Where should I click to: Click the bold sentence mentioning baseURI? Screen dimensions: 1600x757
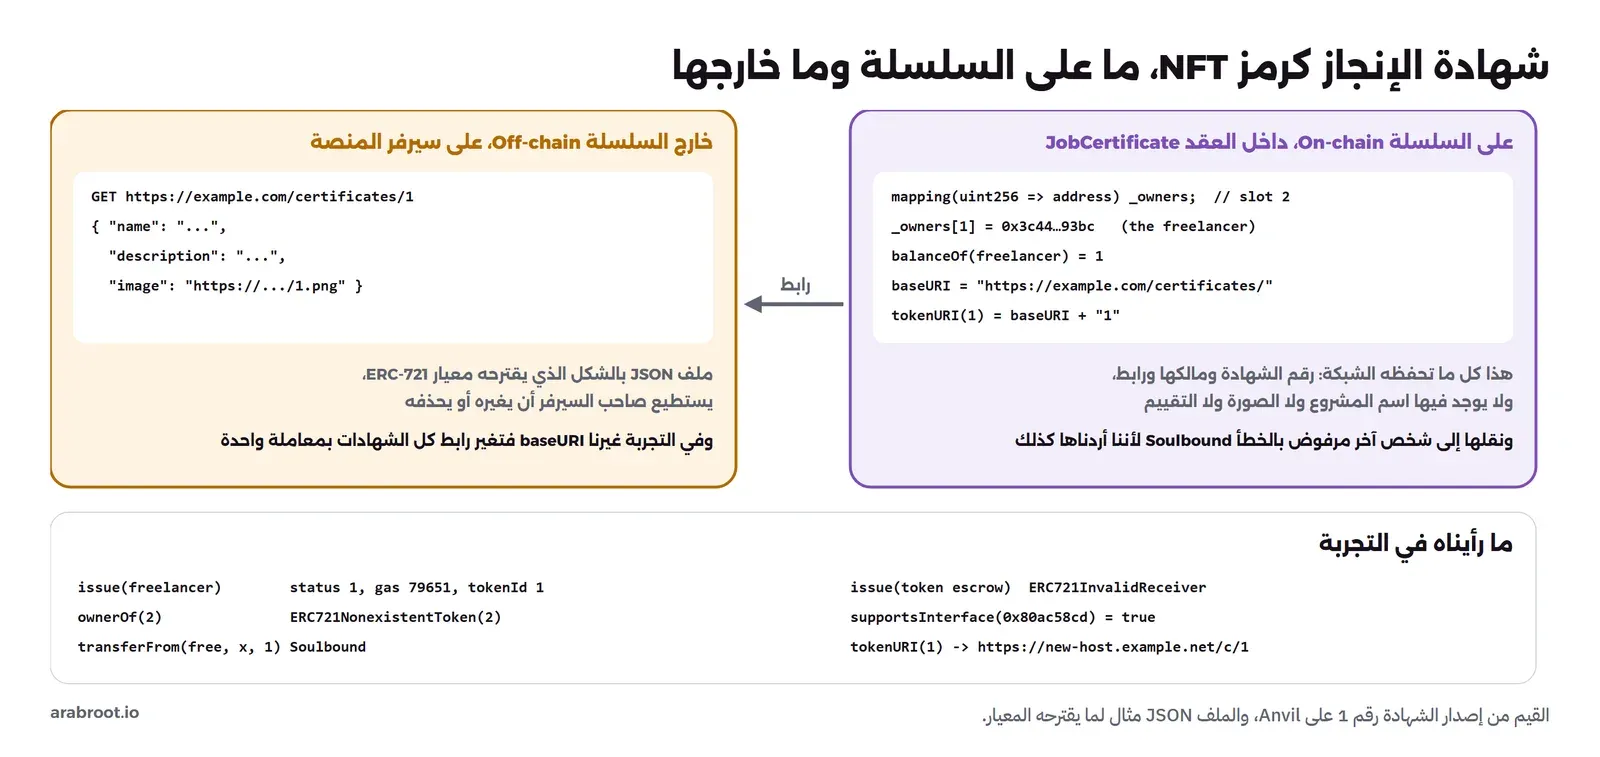point(467,440)
